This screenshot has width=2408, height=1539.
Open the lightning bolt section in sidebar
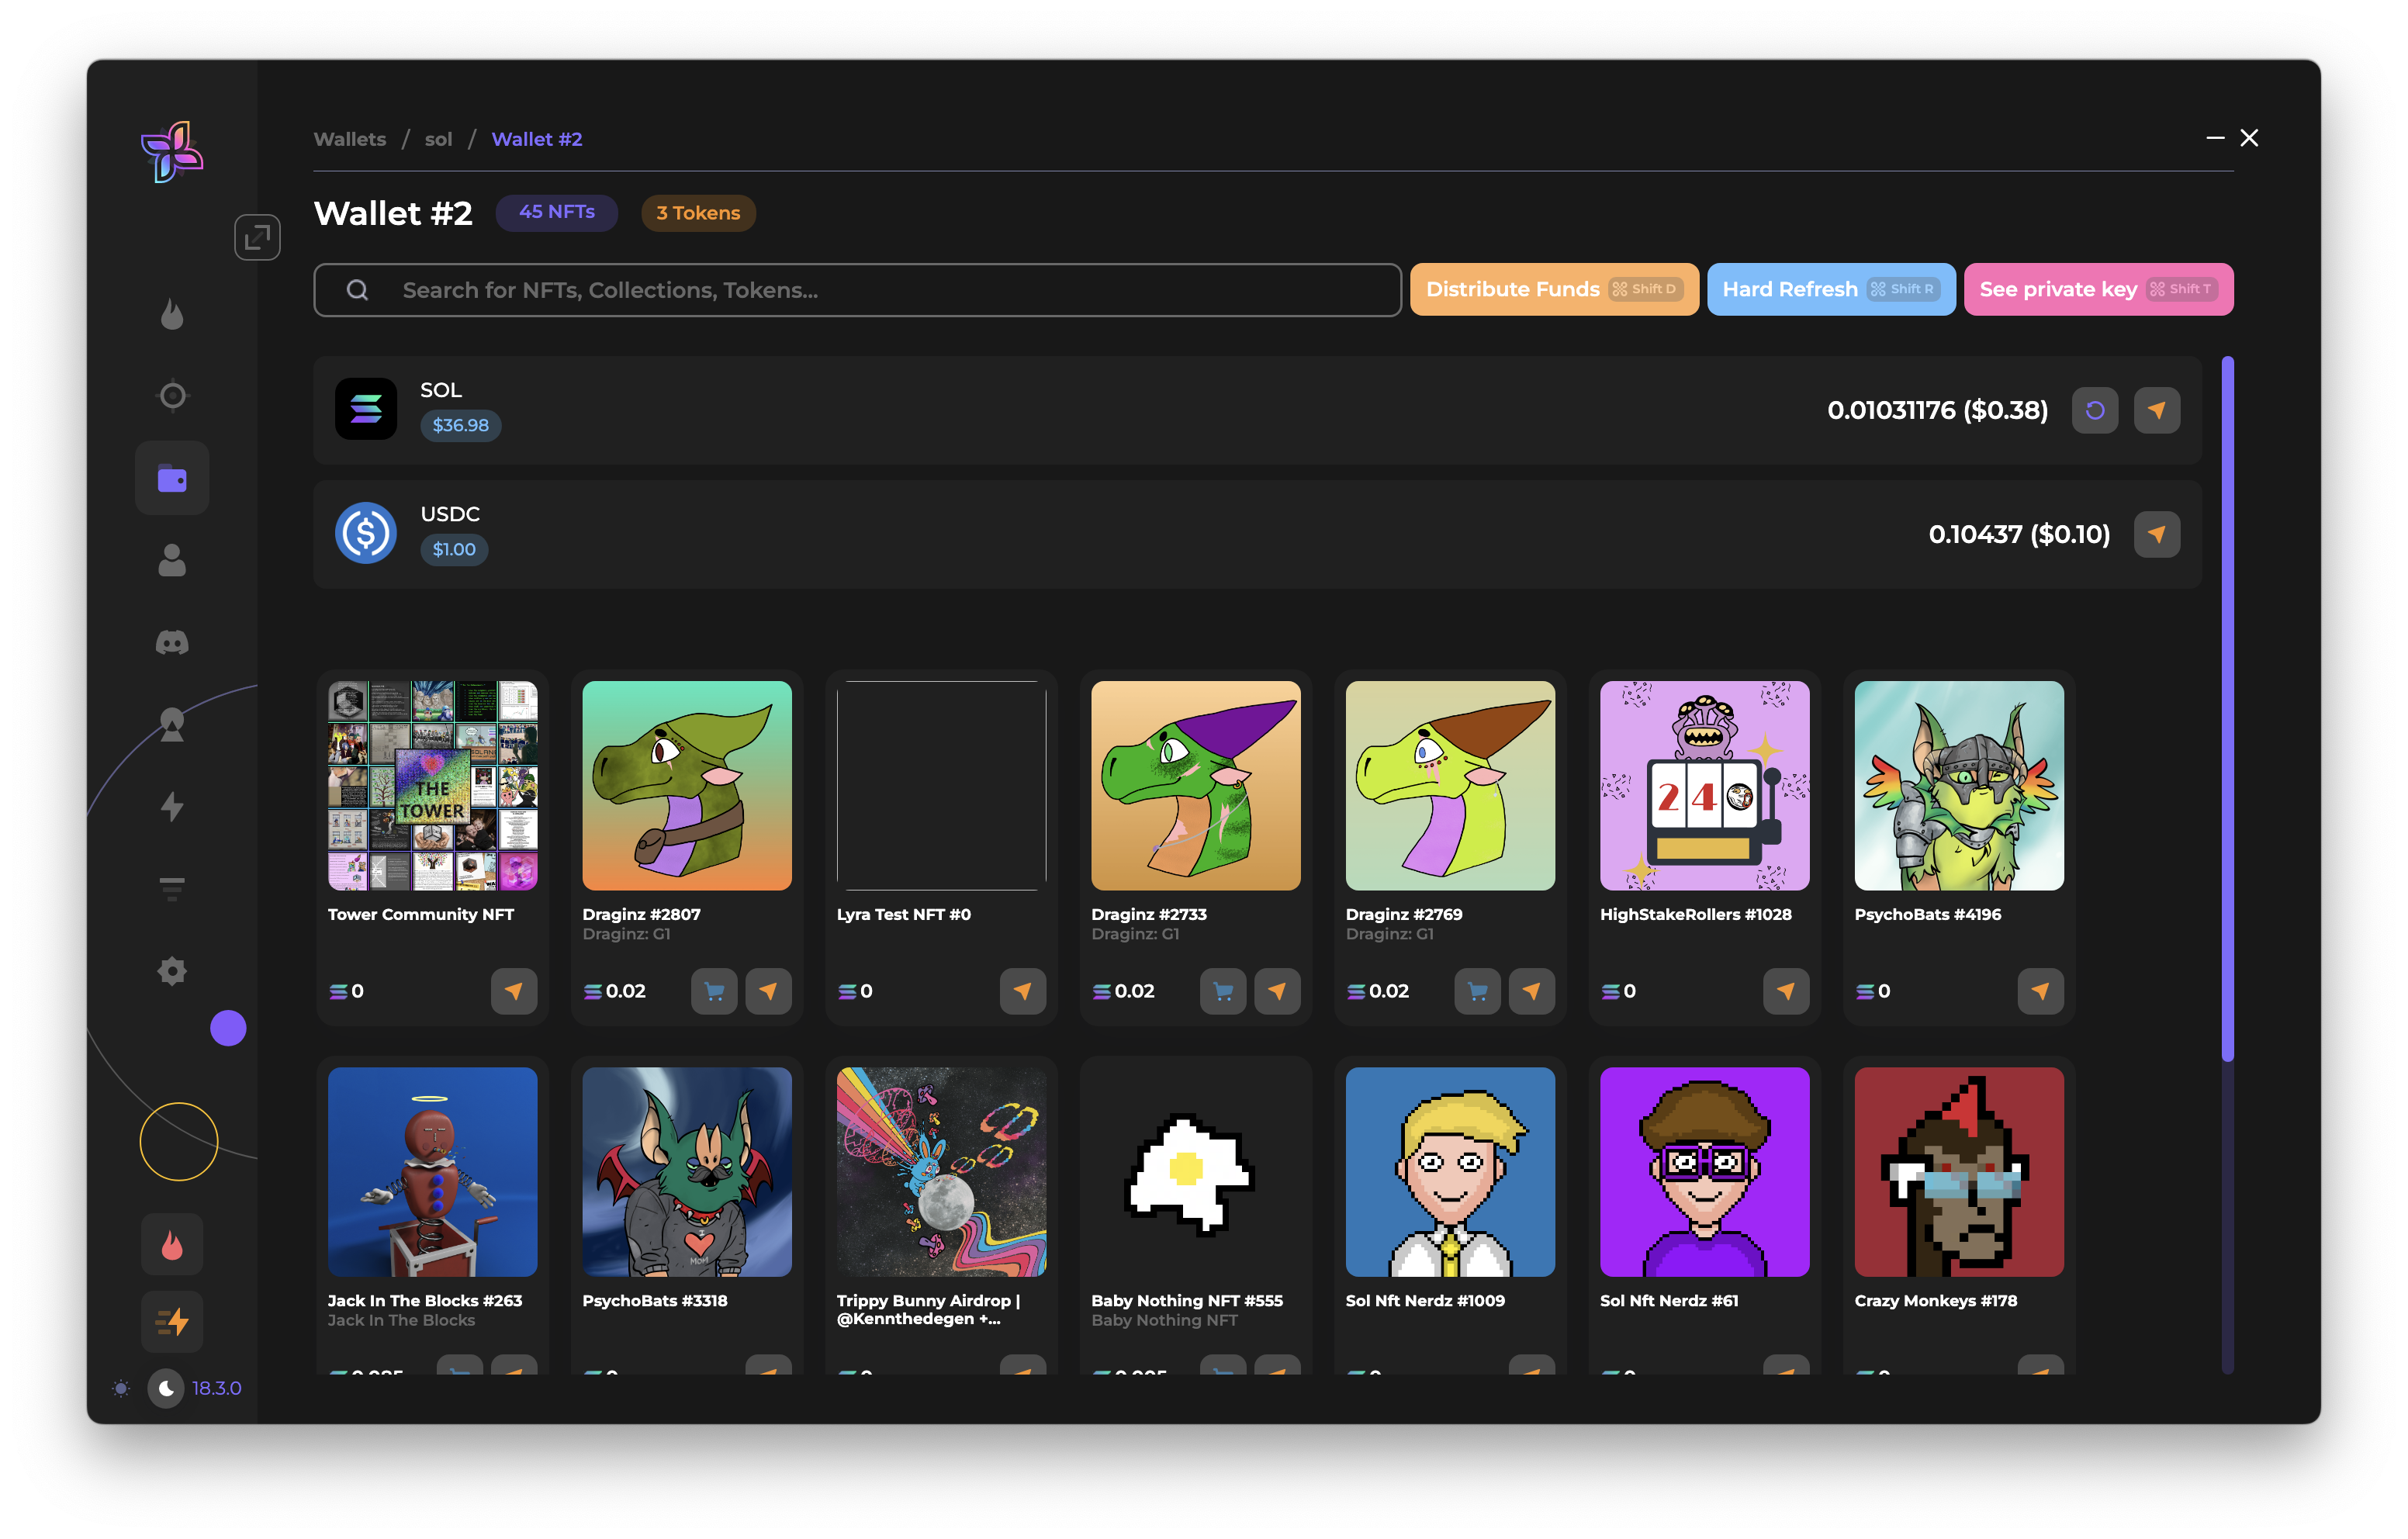click(172, 806)
